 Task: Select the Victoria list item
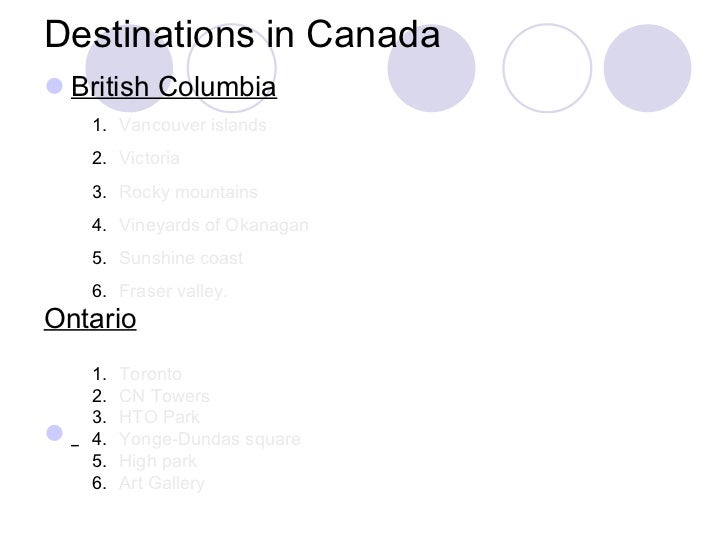[x=149, y=158]
